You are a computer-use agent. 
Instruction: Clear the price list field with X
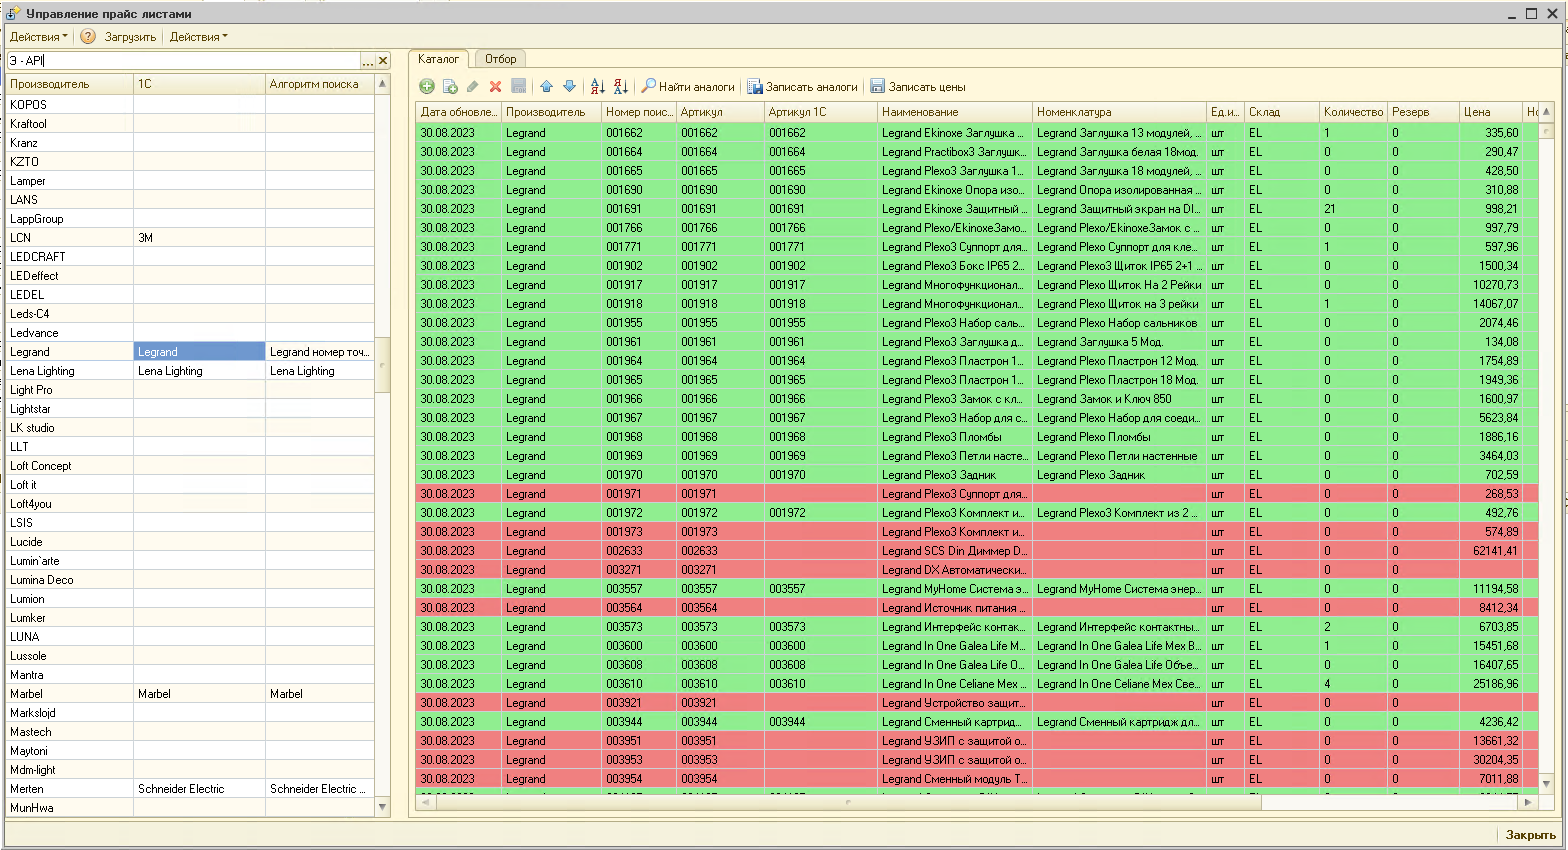pyautogui.click(x=383, y=61)
